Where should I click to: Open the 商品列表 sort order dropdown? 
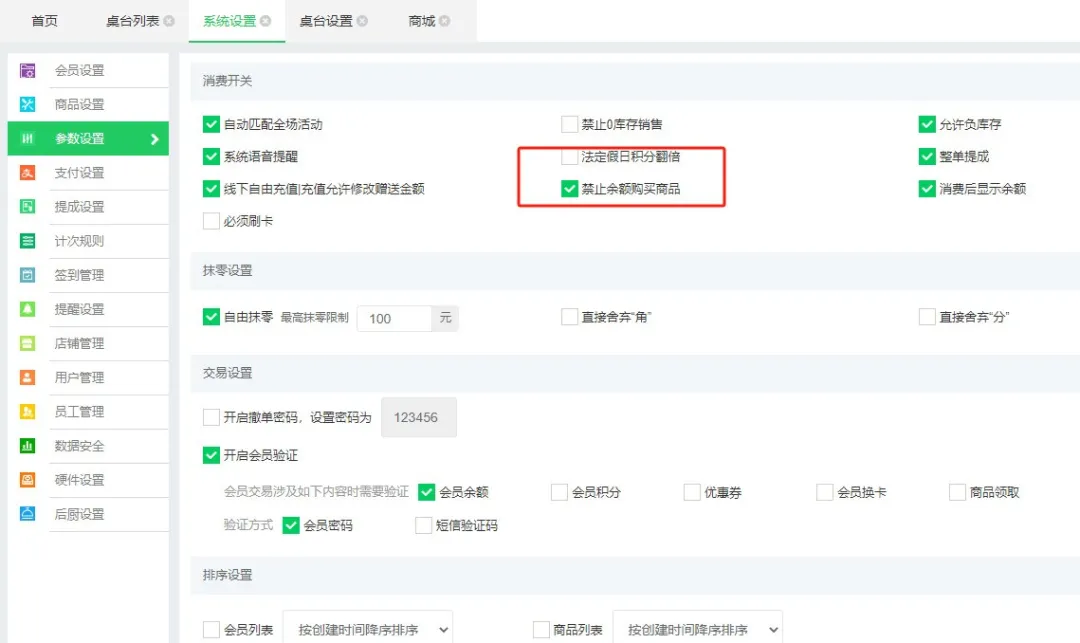pos(698,628)
